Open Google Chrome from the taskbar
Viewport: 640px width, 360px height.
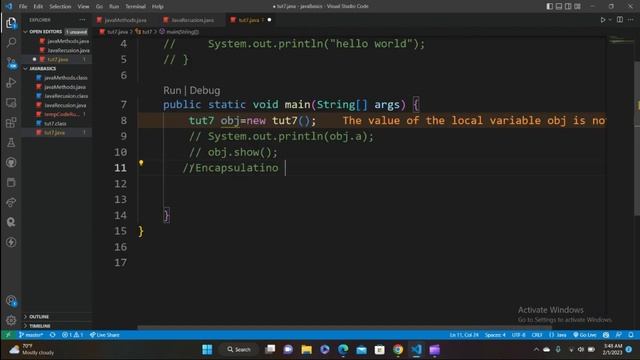[x=398, y=349]
